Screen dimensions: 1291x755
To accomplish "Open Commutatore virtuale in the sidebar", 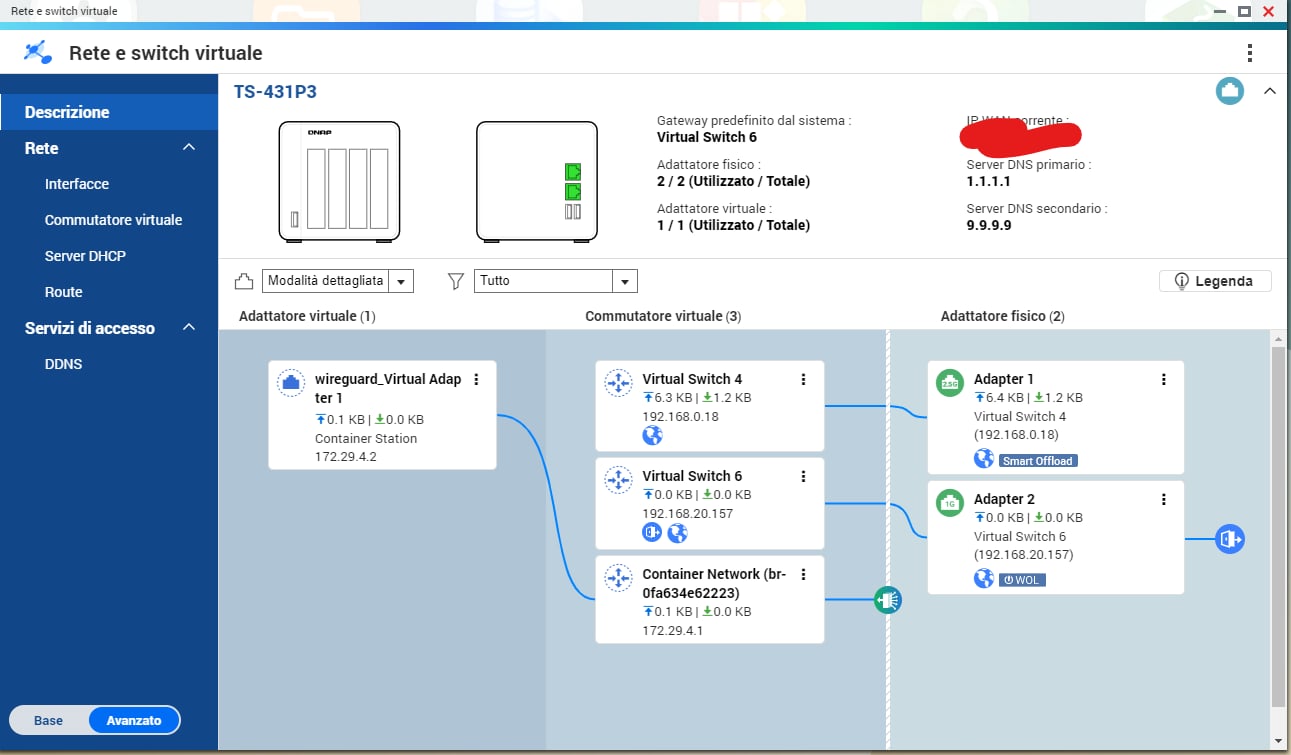I will tap(114, 220).
